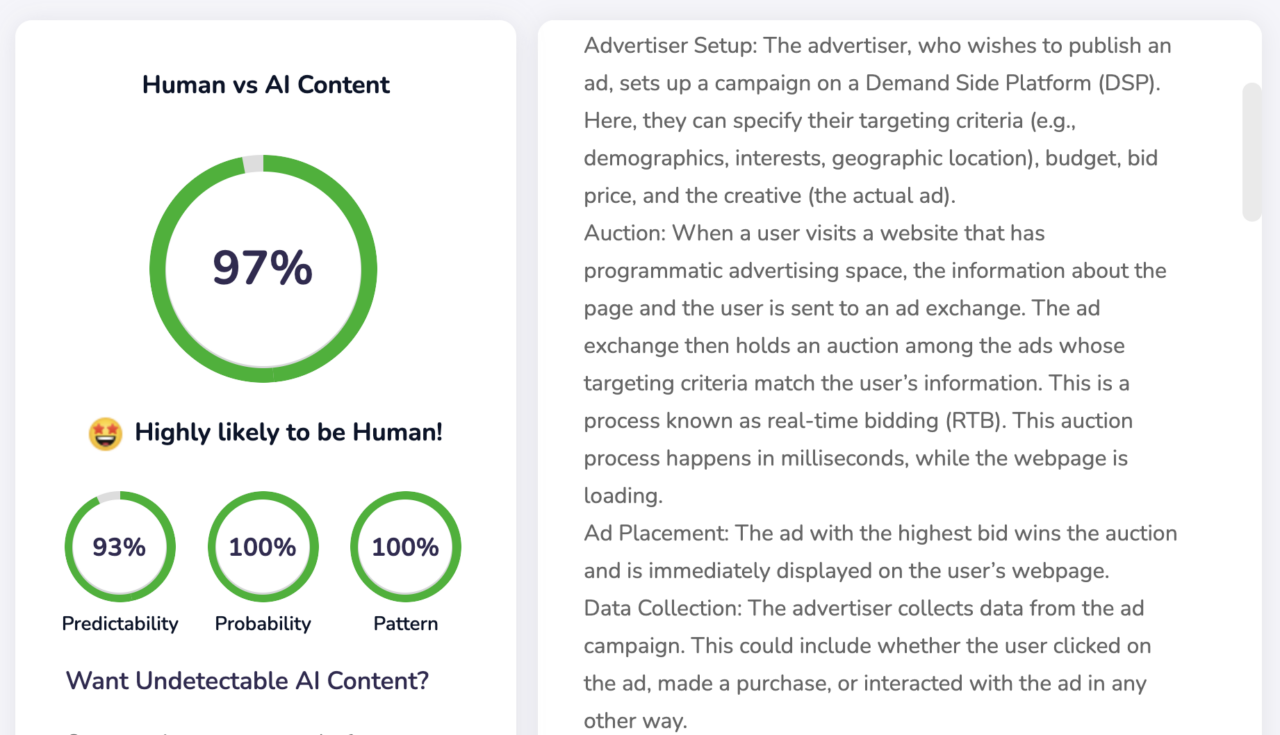
Task: Click the star-struck emoji icon
Action: tap(105, 434)
